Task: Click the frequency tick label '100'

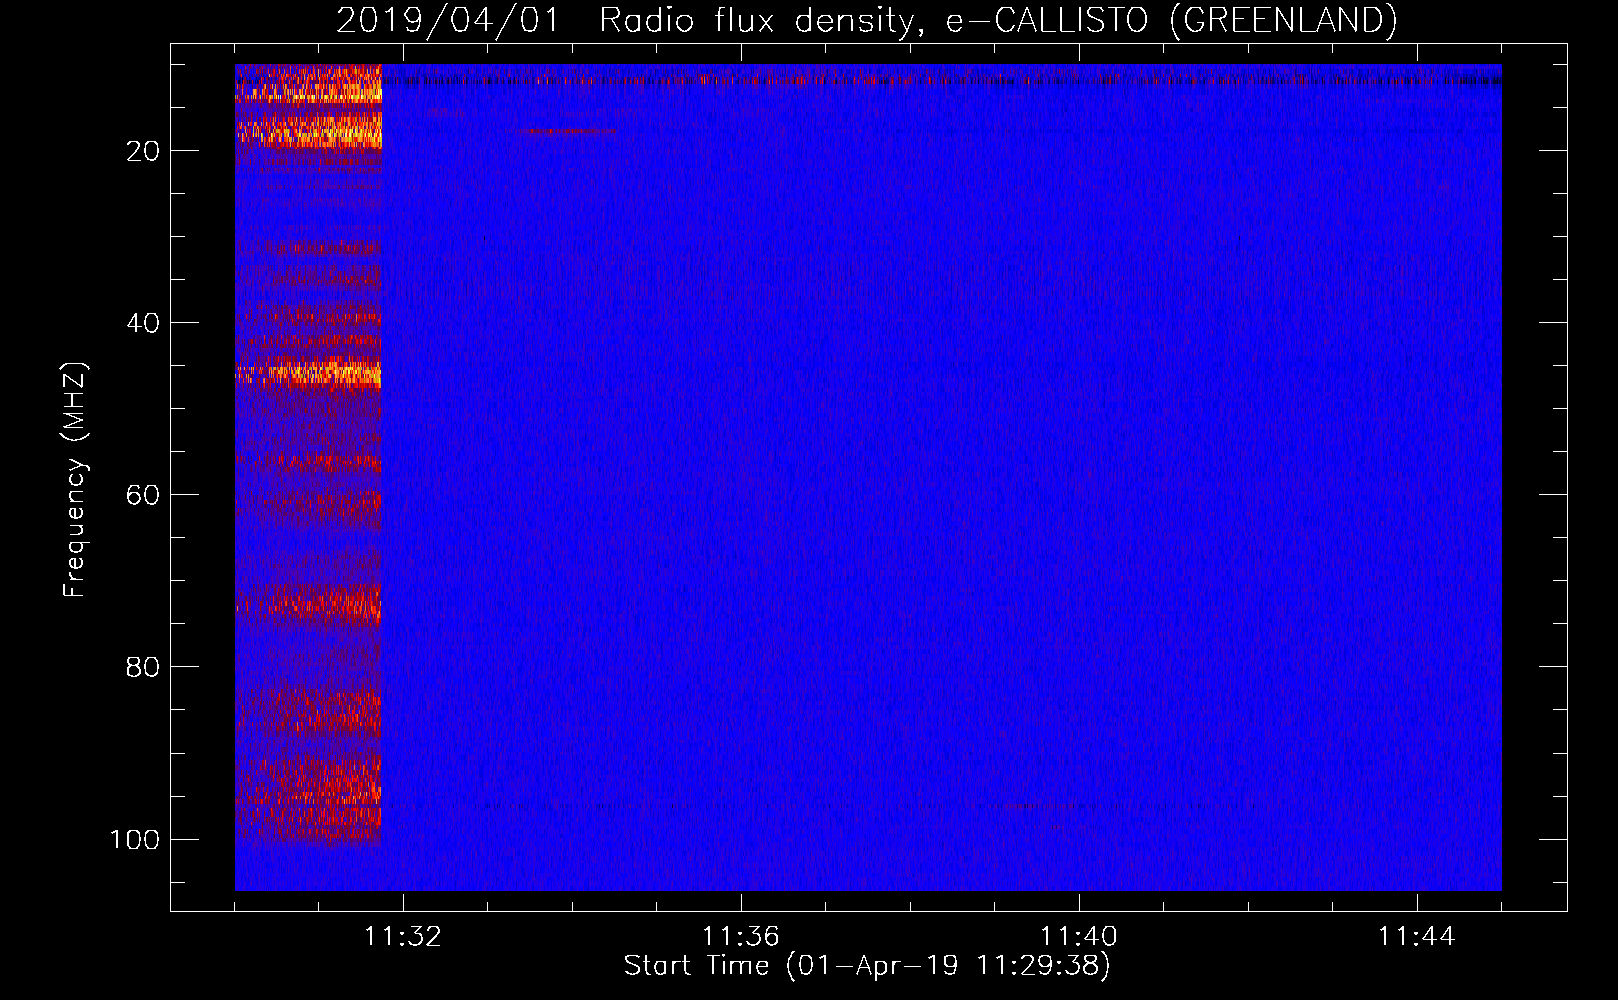Action: [x=135, y=839]
